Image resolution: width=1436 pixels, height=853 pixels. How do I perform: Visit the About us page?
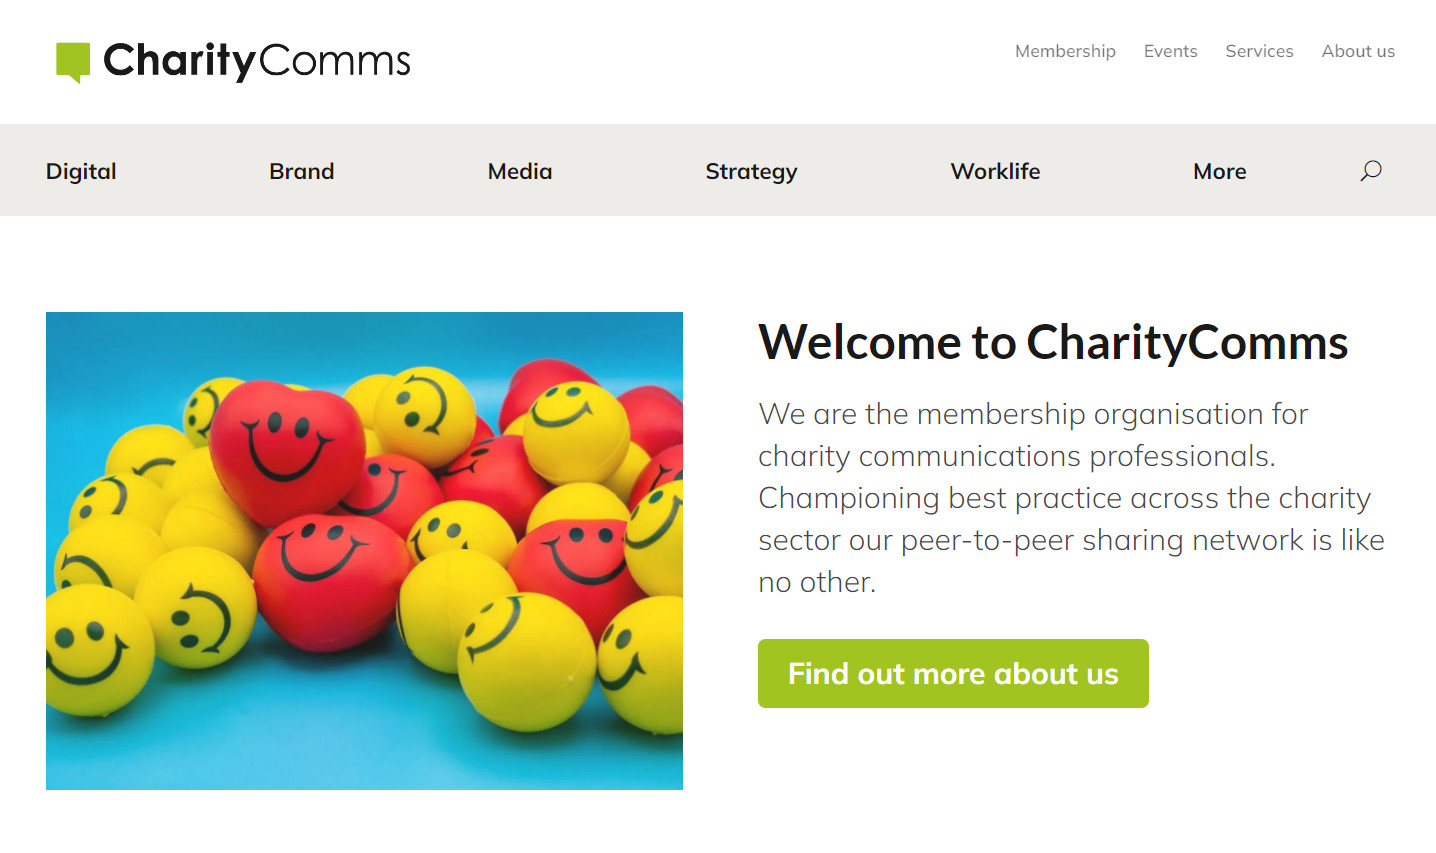(1357, 51)
